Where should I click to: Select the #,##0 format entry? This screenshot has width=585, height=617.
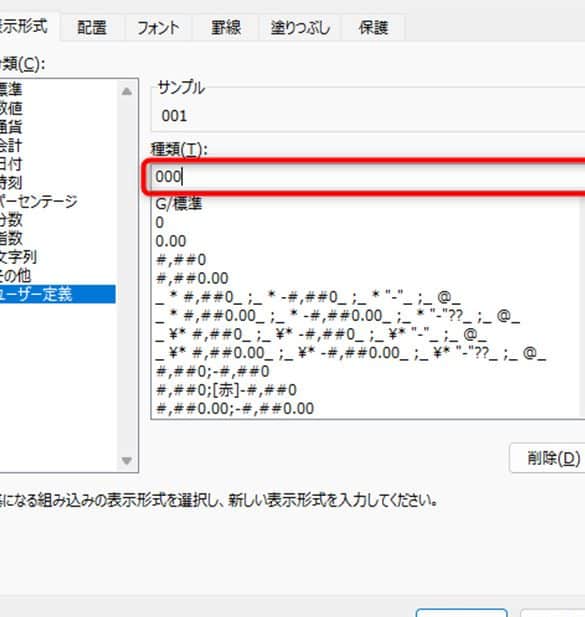(x=181, y=260)
